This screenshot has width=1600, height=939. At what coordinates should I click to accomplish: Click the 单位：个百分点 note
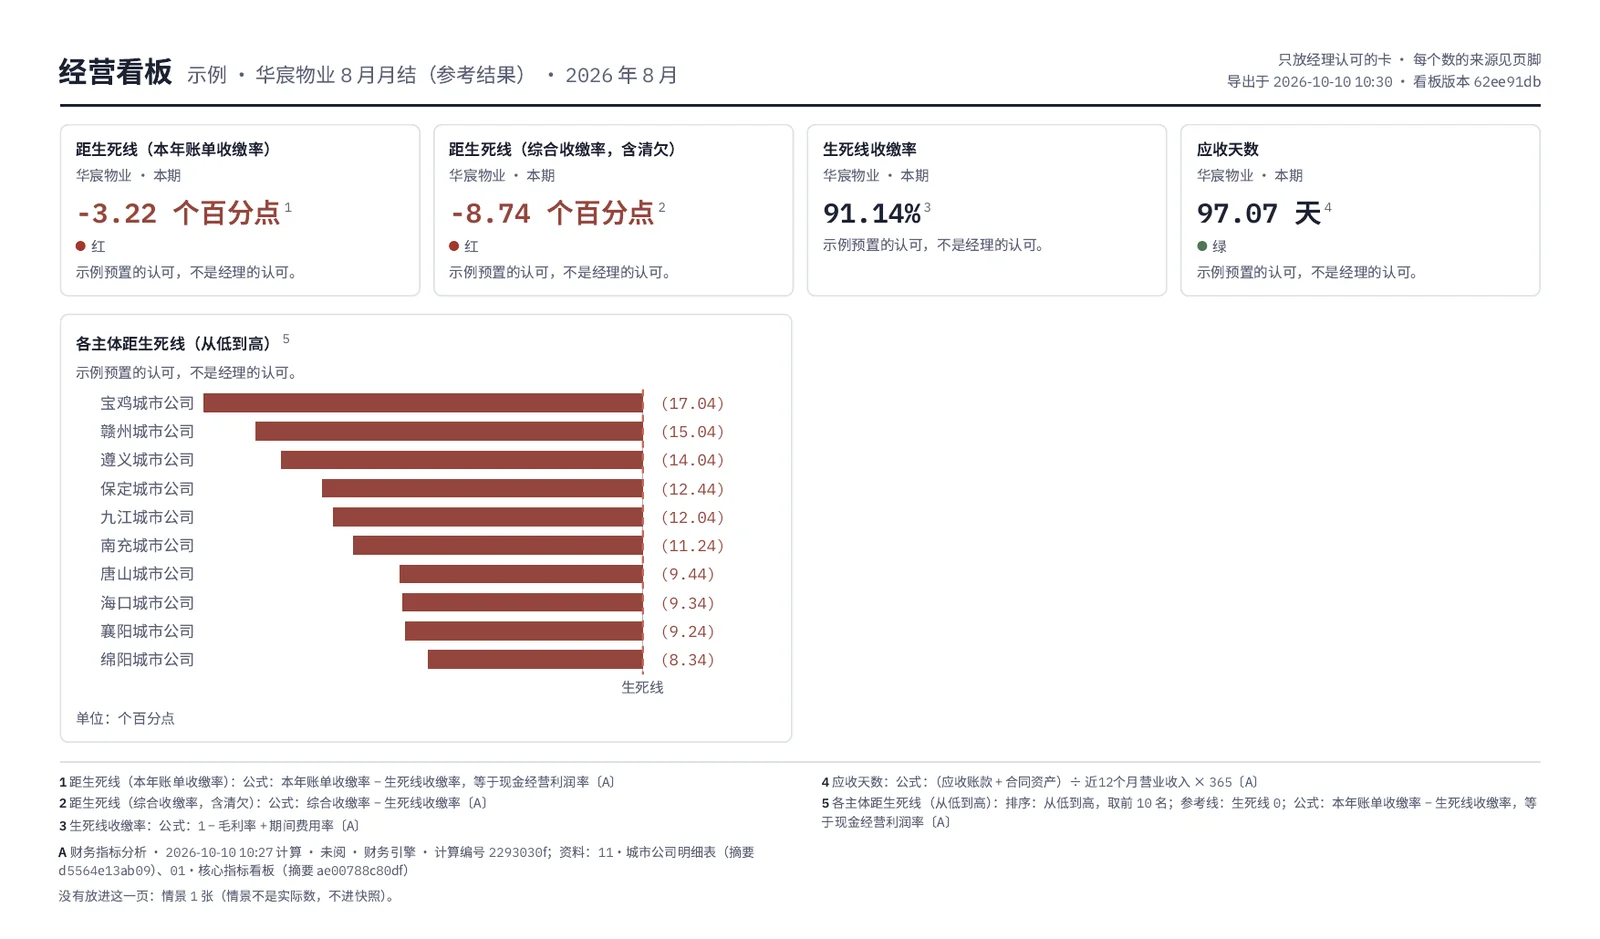point(125,718)
